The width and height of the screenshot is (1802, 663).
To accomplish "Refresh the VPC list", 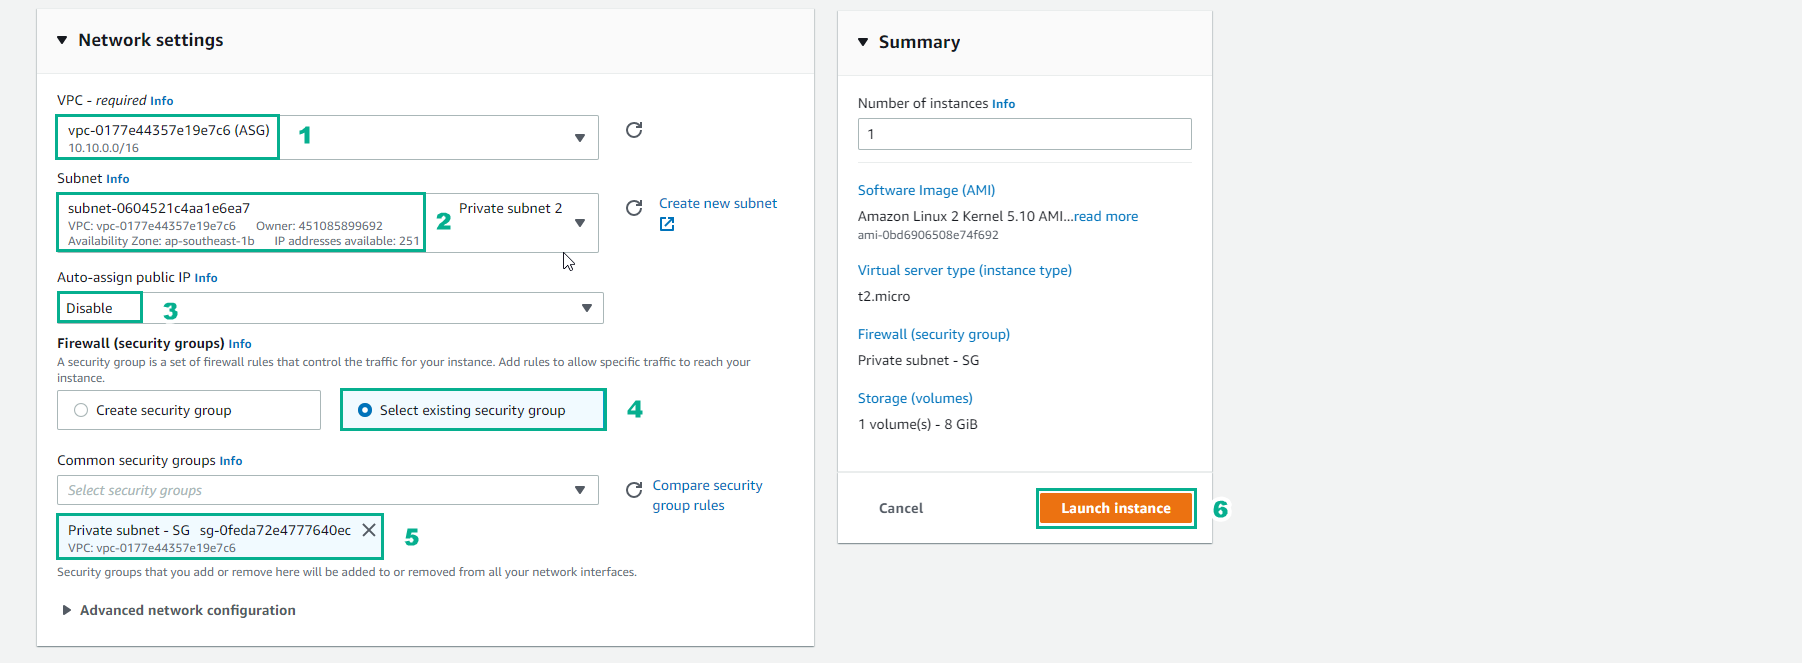I will click(634, 130).
